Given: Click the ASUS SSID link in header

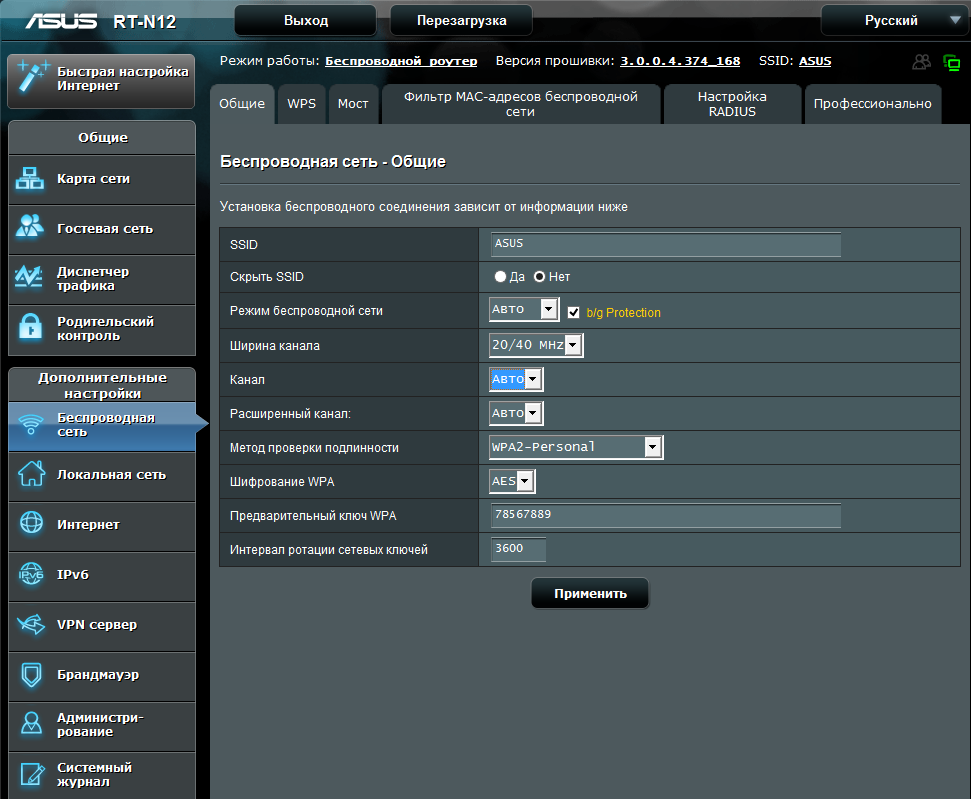Looking at the screenshot, I should click(815, 61).
